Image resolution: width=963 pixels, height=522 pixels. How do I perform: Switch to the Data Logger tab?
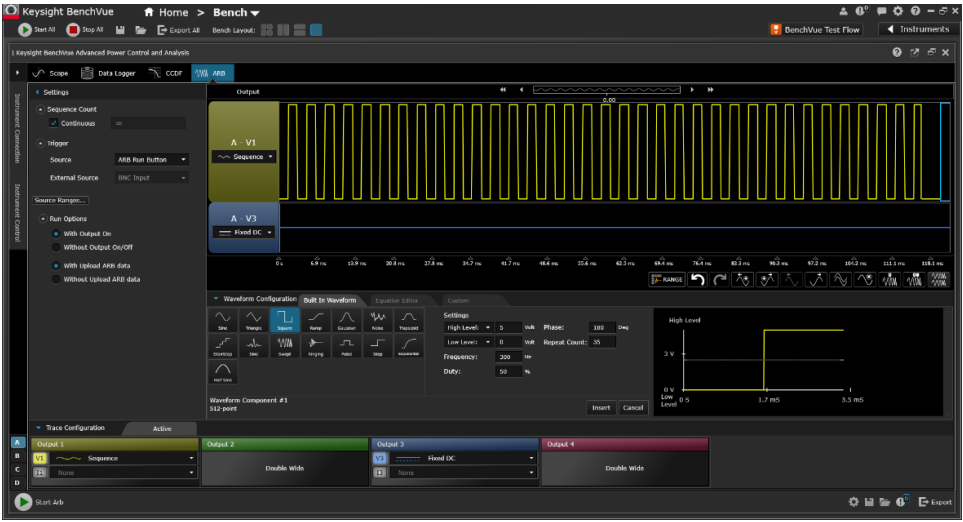(108, 73)
